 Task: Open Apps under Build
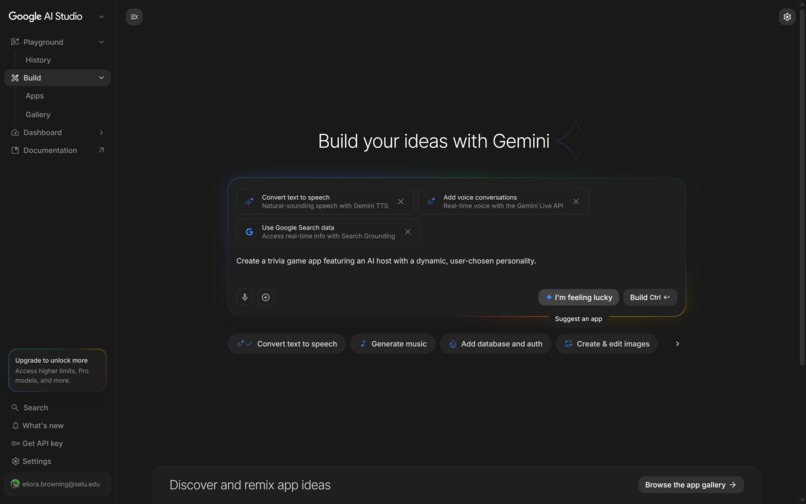click(34, 96)
